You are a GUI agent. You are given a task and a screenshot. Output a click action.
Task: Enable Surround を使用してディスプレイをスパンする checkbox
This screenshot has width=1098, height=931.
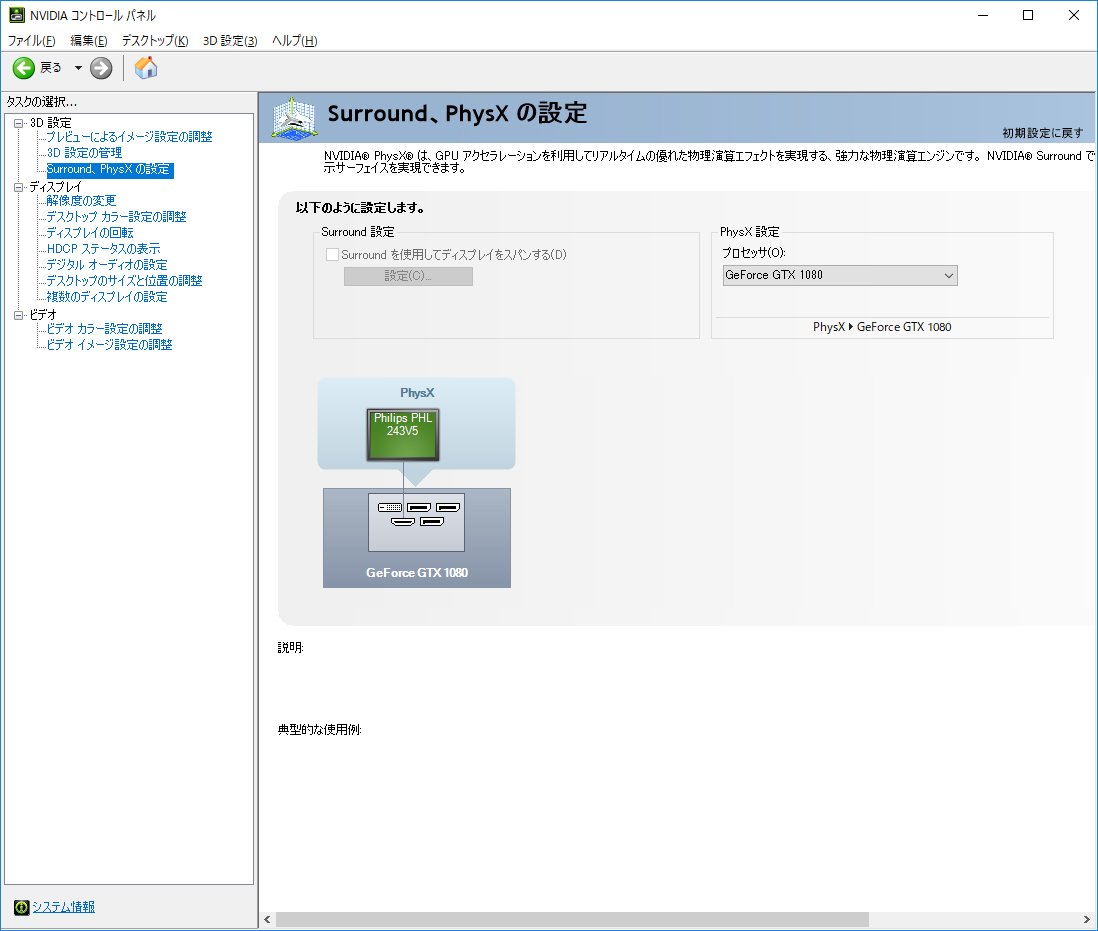[333, 255]
